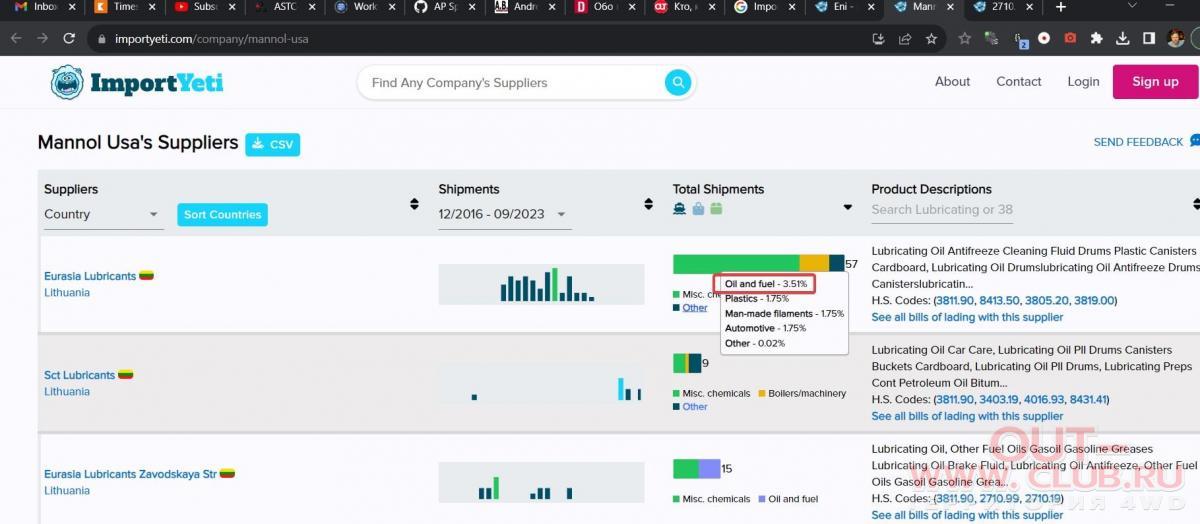Viewport: 1200px width, 524px height.
Task: Click 'Man-made filaments - 1.75%' tooltip entry
Action: [x=784, y=314]
